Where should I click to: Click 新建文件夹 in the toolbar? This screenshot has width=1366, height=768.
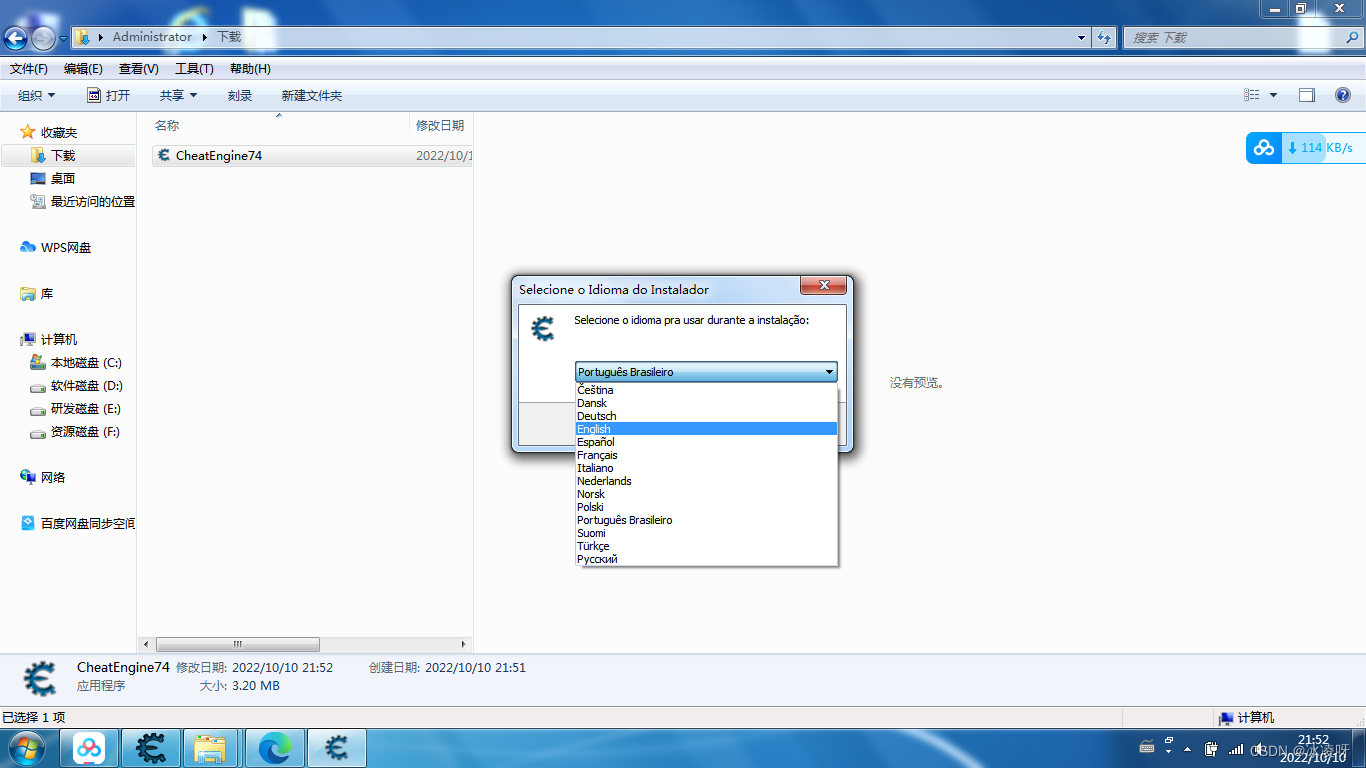click(x=312, y=95)
